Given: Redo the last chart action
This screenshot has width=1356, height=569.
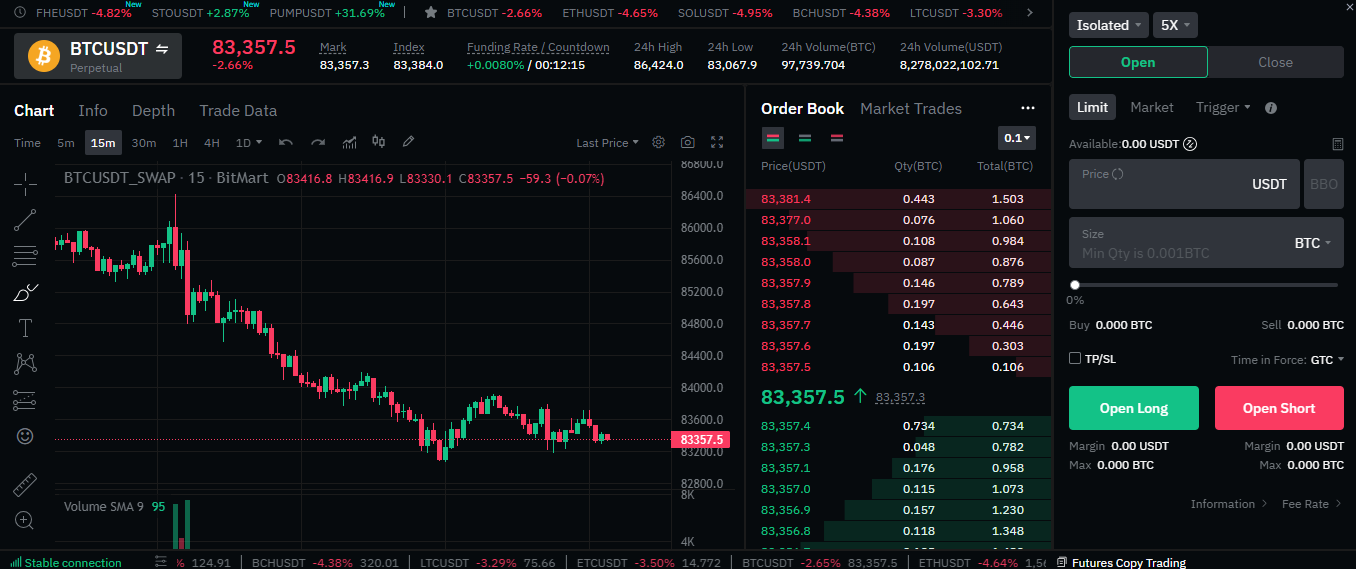Looking at the screenshot, I should tap(318, 143).
